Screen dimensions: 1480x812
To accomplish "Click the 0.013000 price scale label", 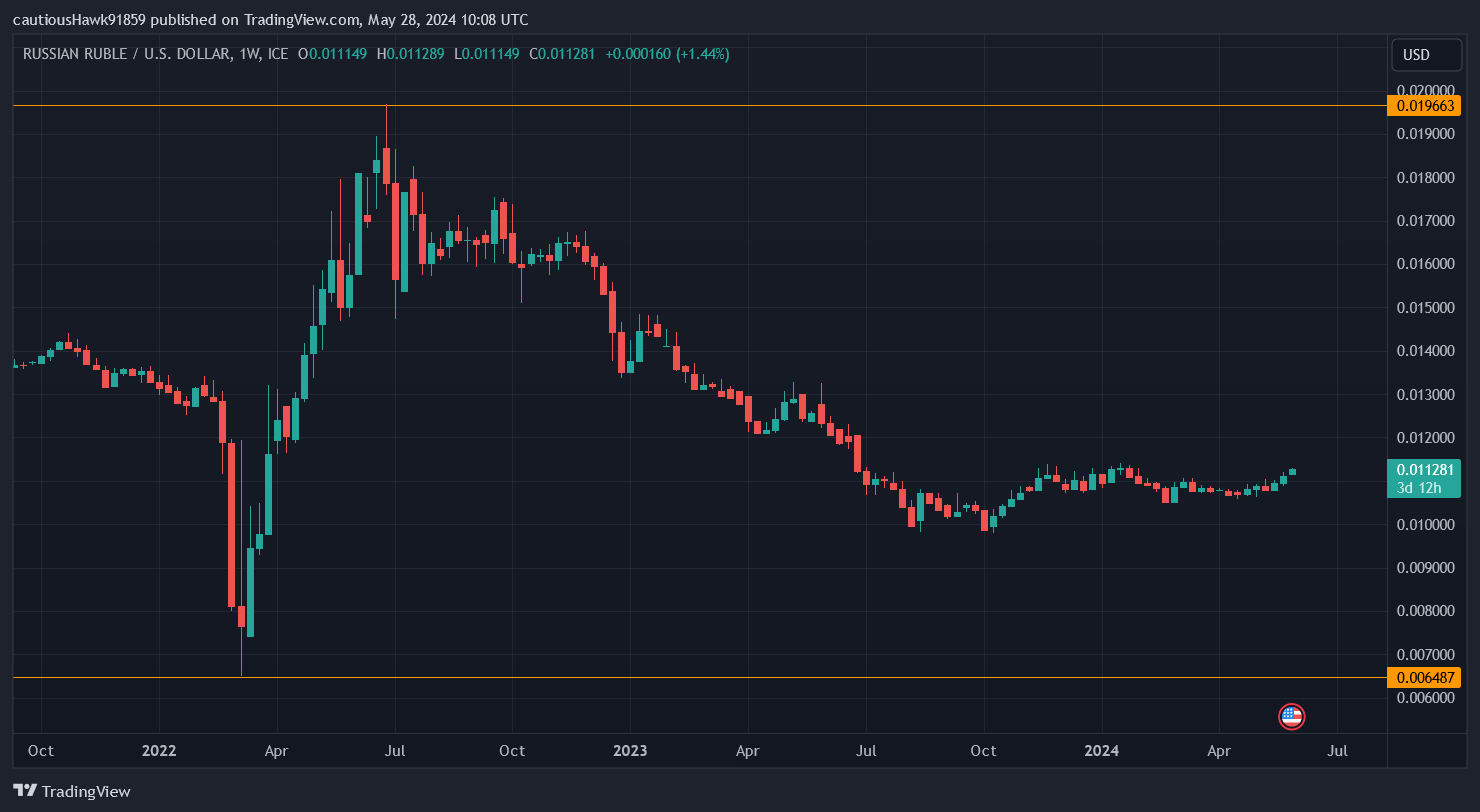I will pos(1425,394).
